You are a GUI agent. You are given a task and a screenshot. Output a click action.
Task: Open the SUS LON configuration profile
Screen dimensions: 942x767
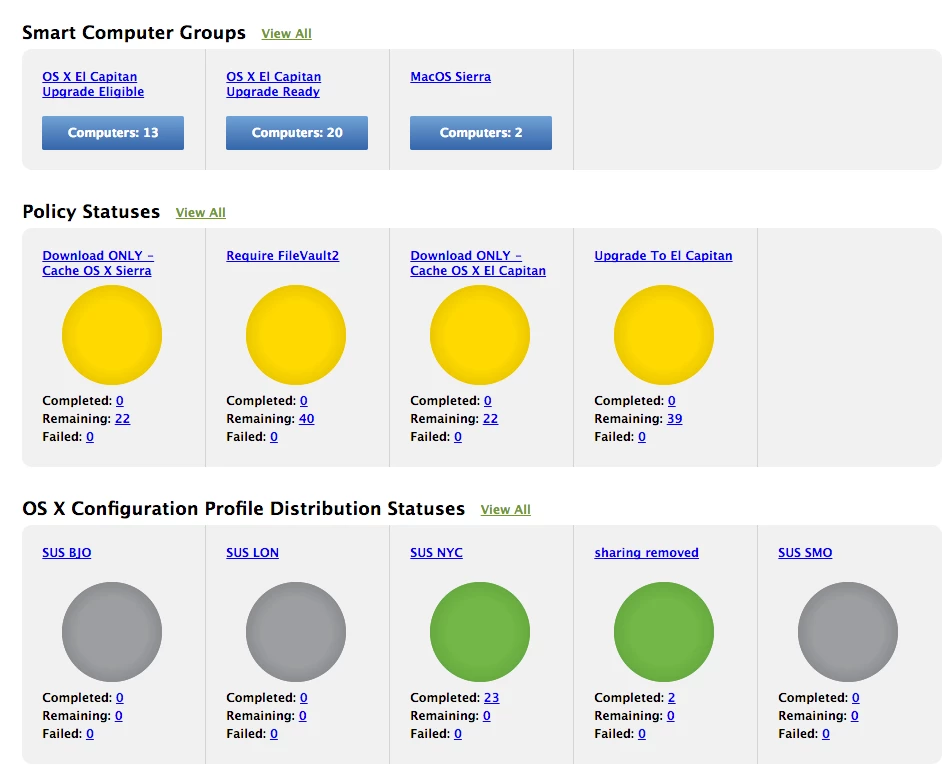pos(252,553)
